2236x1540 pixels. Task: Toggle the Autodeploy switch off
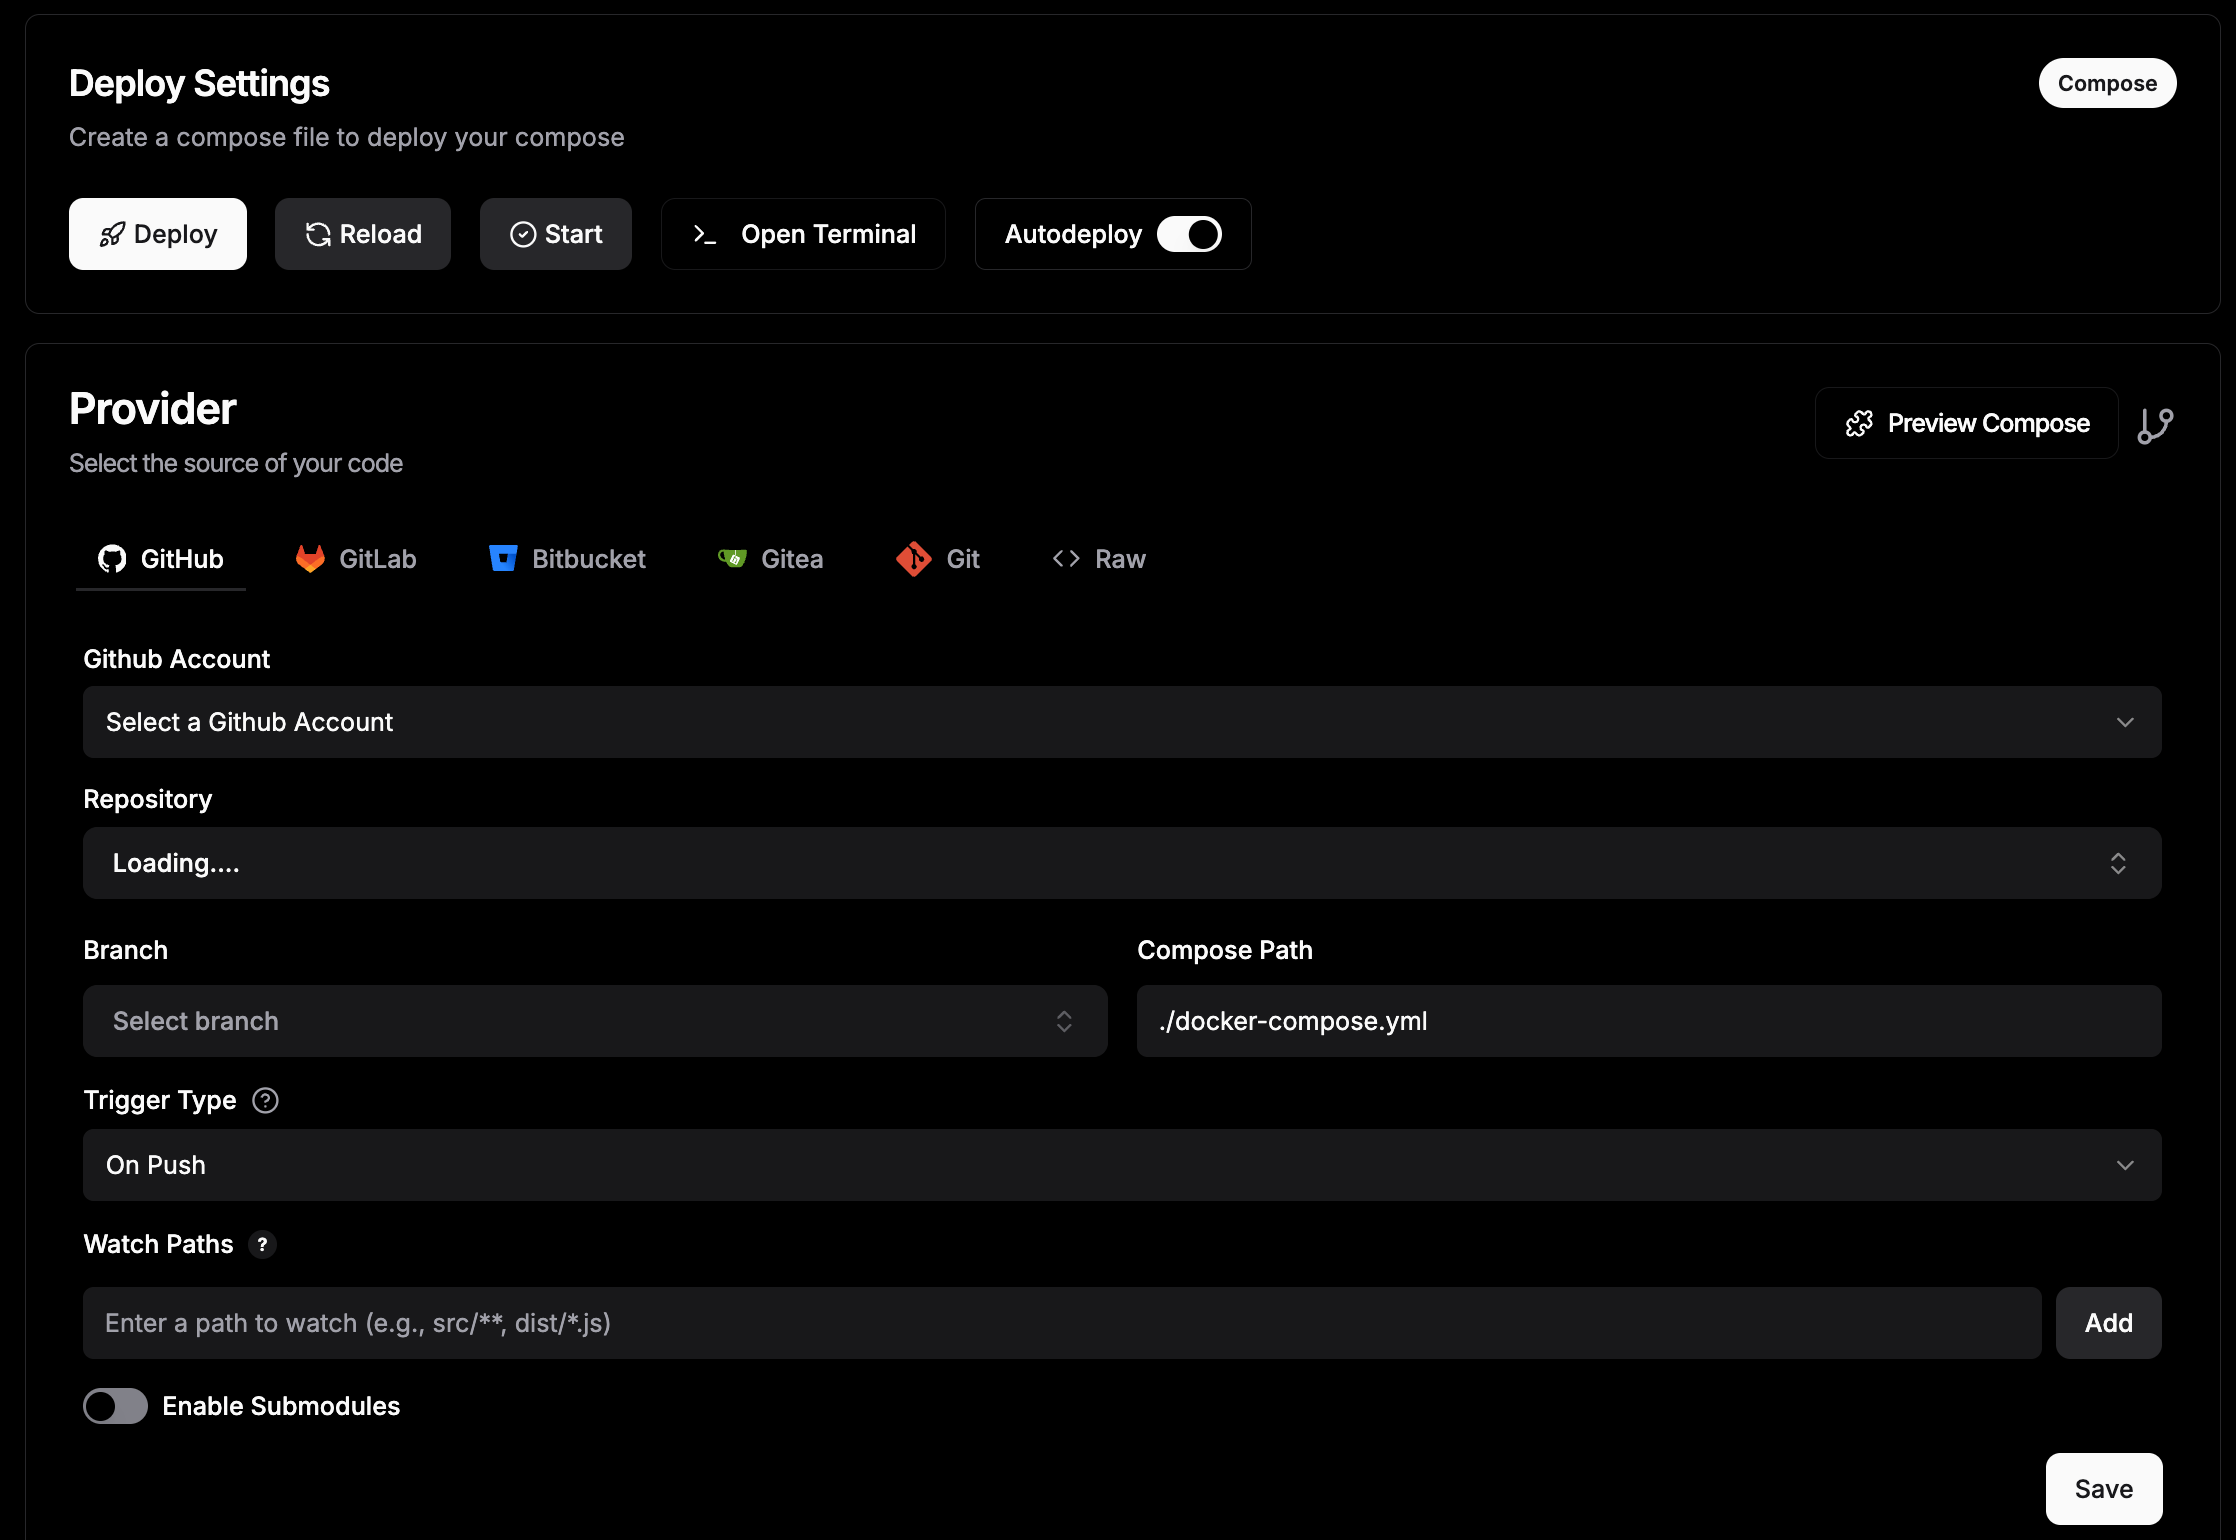[1189, 234]
